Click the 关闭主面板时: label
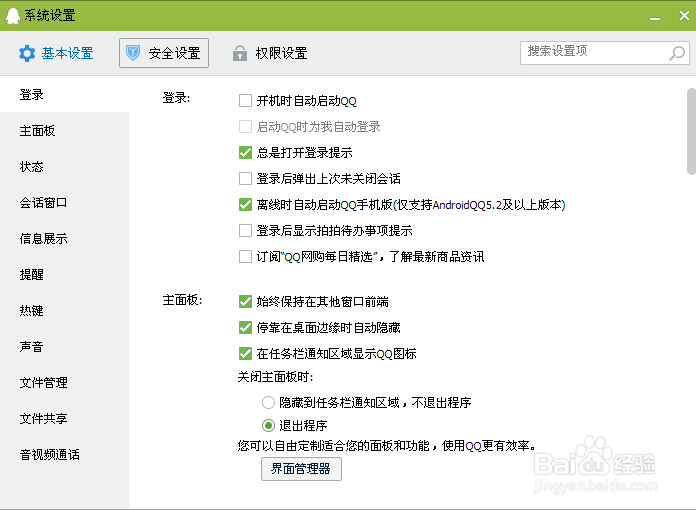The image size is (696, 510). click(x=275, y=377)
